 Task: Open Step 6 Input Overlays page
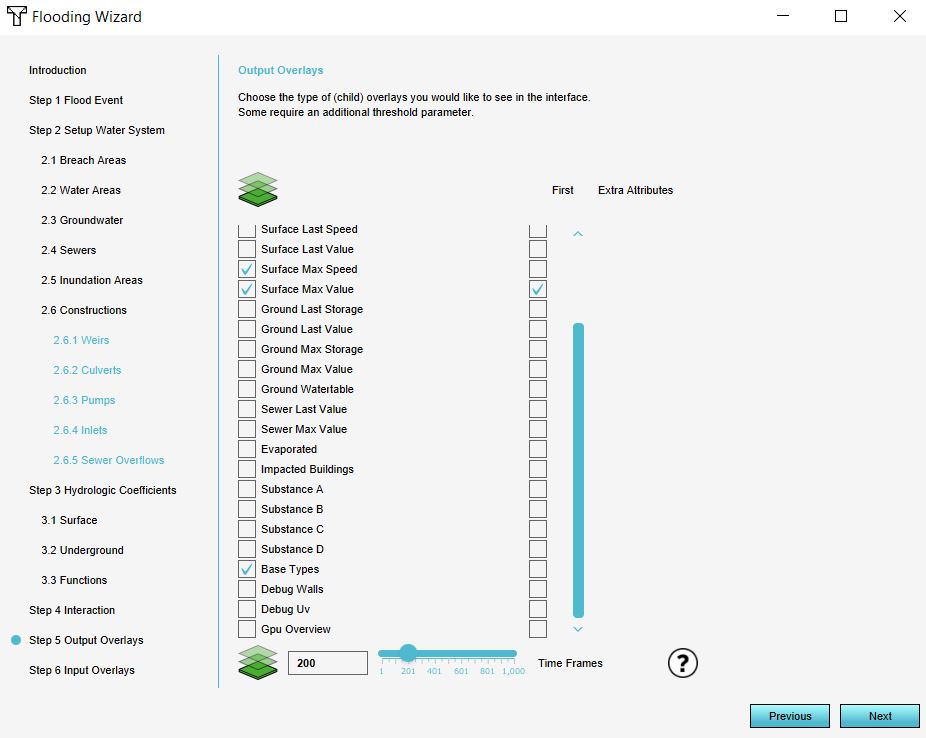82,670
